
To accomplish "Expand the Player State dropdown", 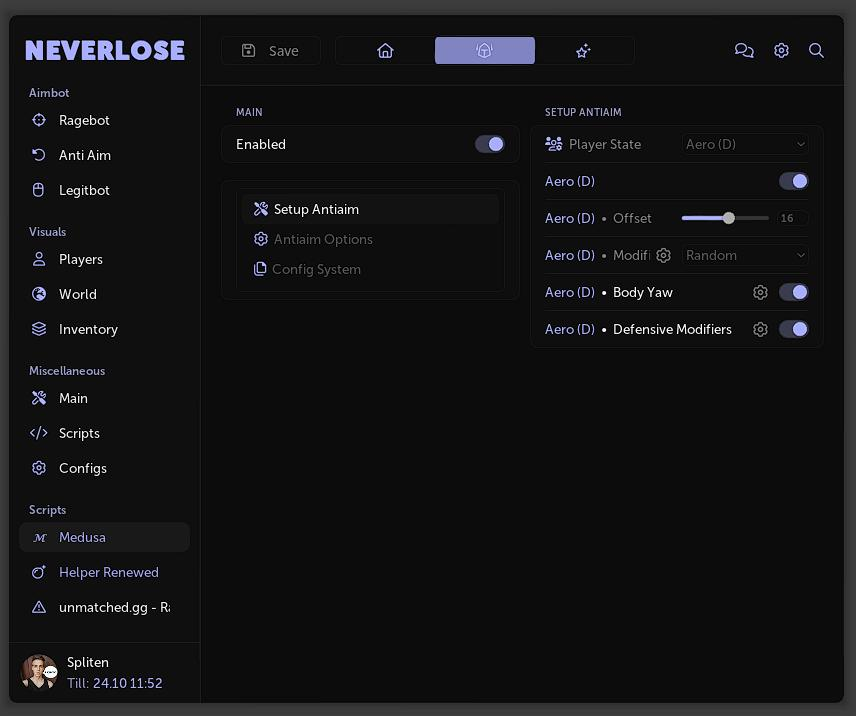I will pyautogui.click(x=745, y=144).
